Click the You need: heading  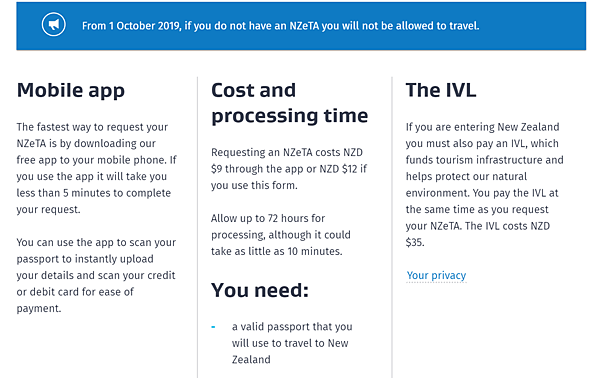pyautogui.click(x=260, y=290)
